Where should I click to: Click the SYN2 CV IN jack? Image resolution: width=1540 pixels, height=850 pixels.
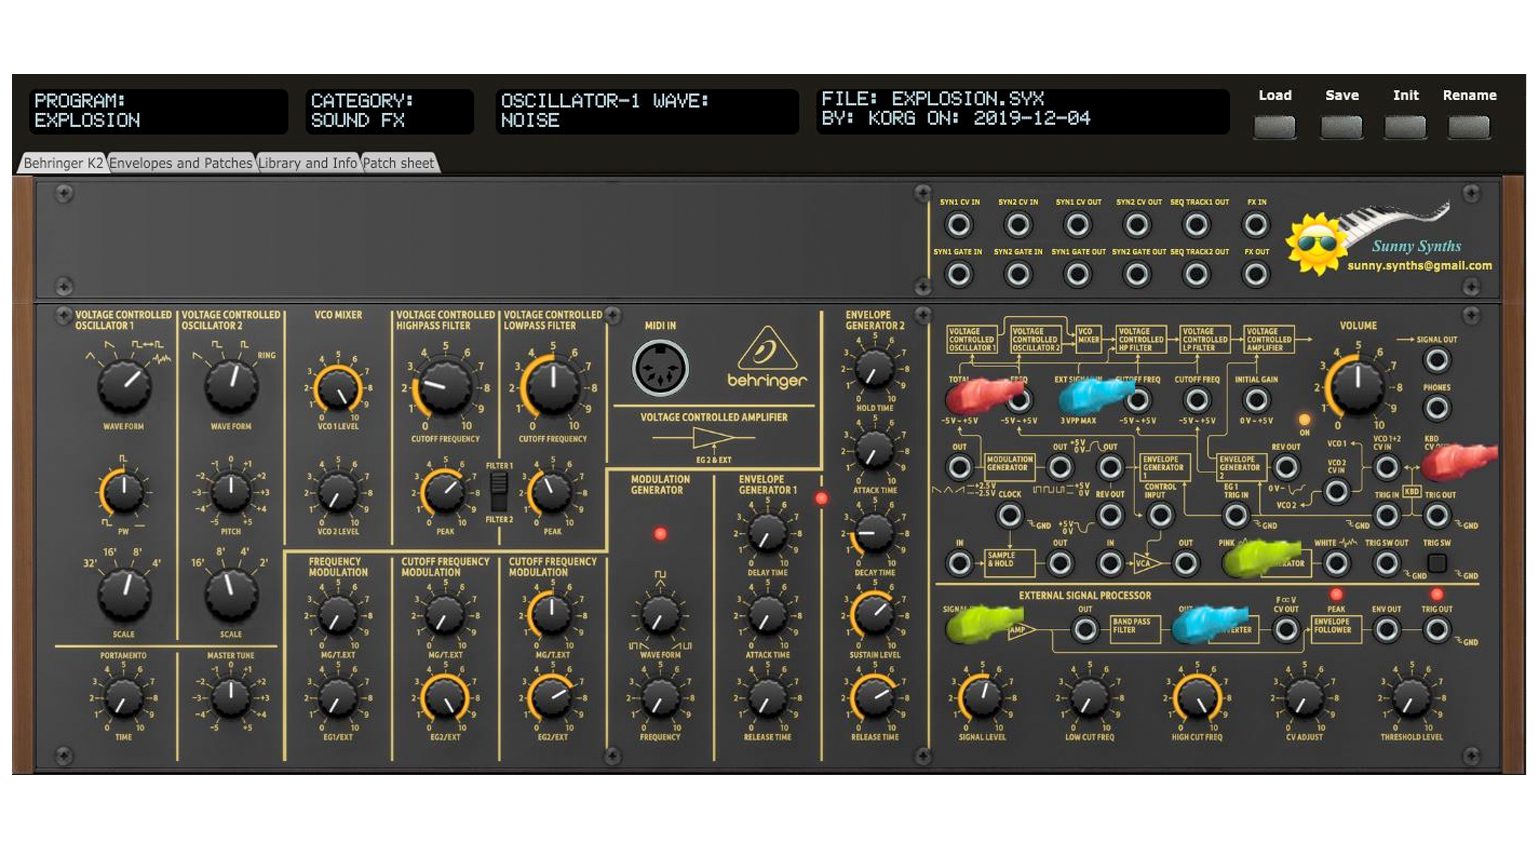coord(1018,225)
